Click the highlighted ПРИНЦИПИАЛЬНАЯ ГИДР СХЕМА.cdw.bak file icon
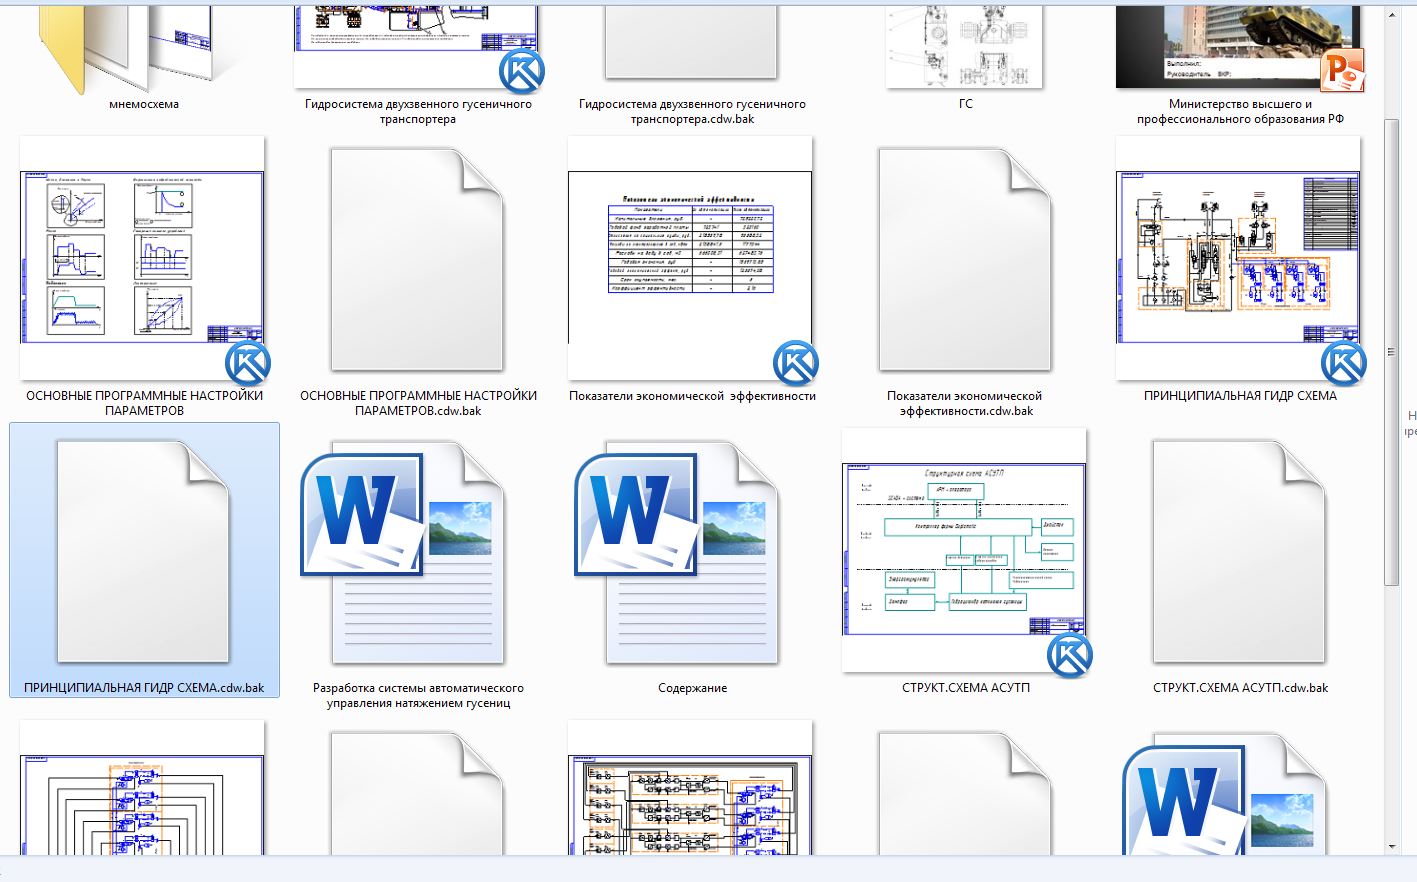Screen dimensions: 1417x882 [x=143, y=552]
